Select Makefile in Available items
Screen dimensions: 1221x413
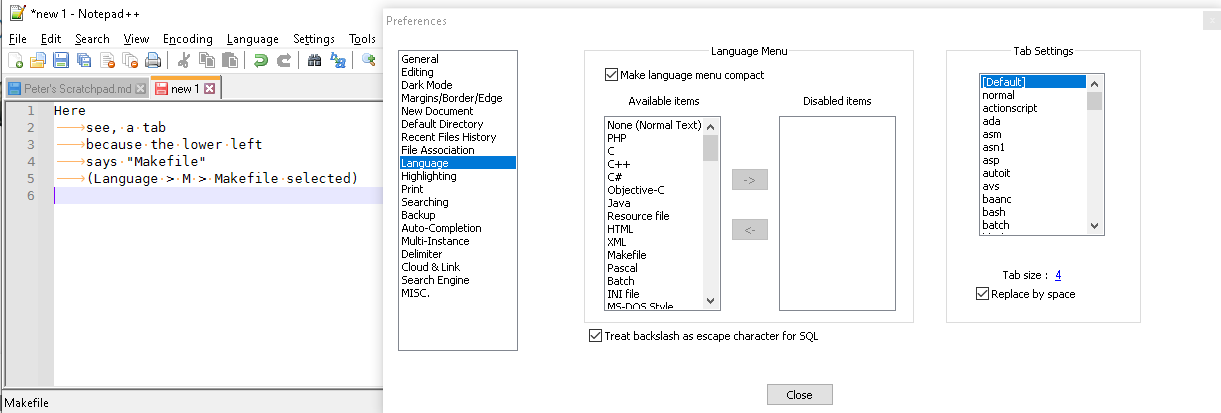pyautogui.click(x=654, y=255)
